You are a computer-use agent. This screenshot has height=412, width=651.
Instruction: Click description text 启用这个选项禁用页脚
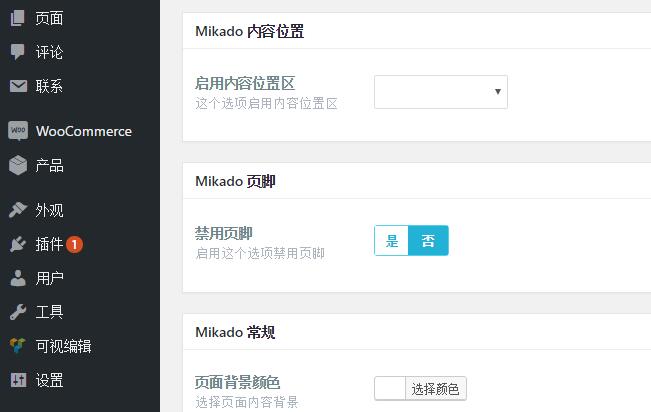click(x=260, y=253)
